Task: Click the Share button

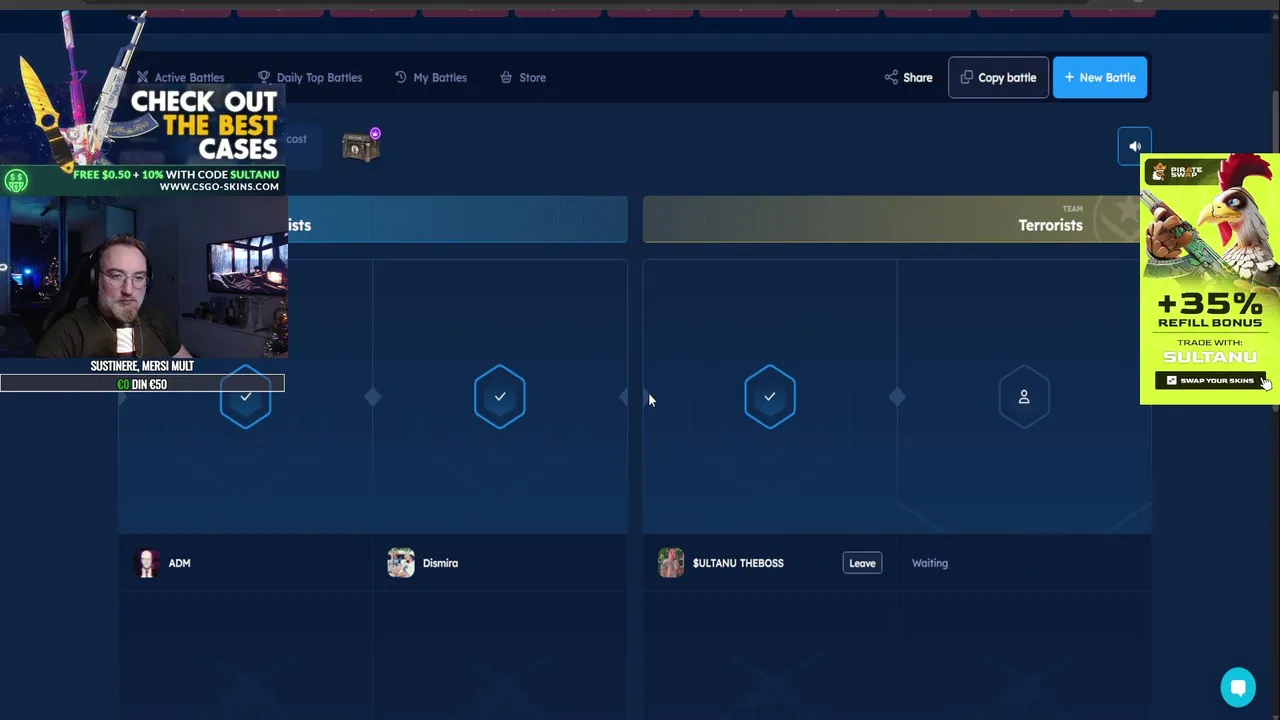Action: (908, 77)
